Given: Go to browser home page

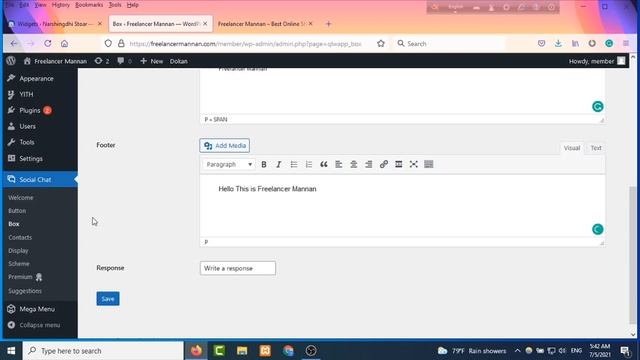Looking at the screenshot, I should coord(64,43).
